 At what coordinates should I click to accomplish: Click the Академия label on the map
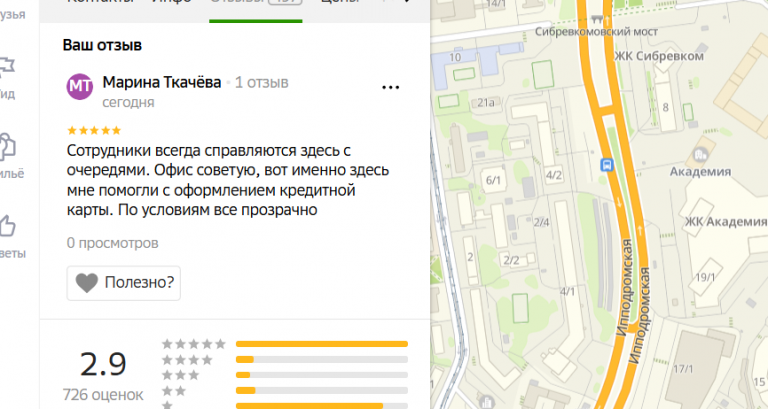point(700,172)
